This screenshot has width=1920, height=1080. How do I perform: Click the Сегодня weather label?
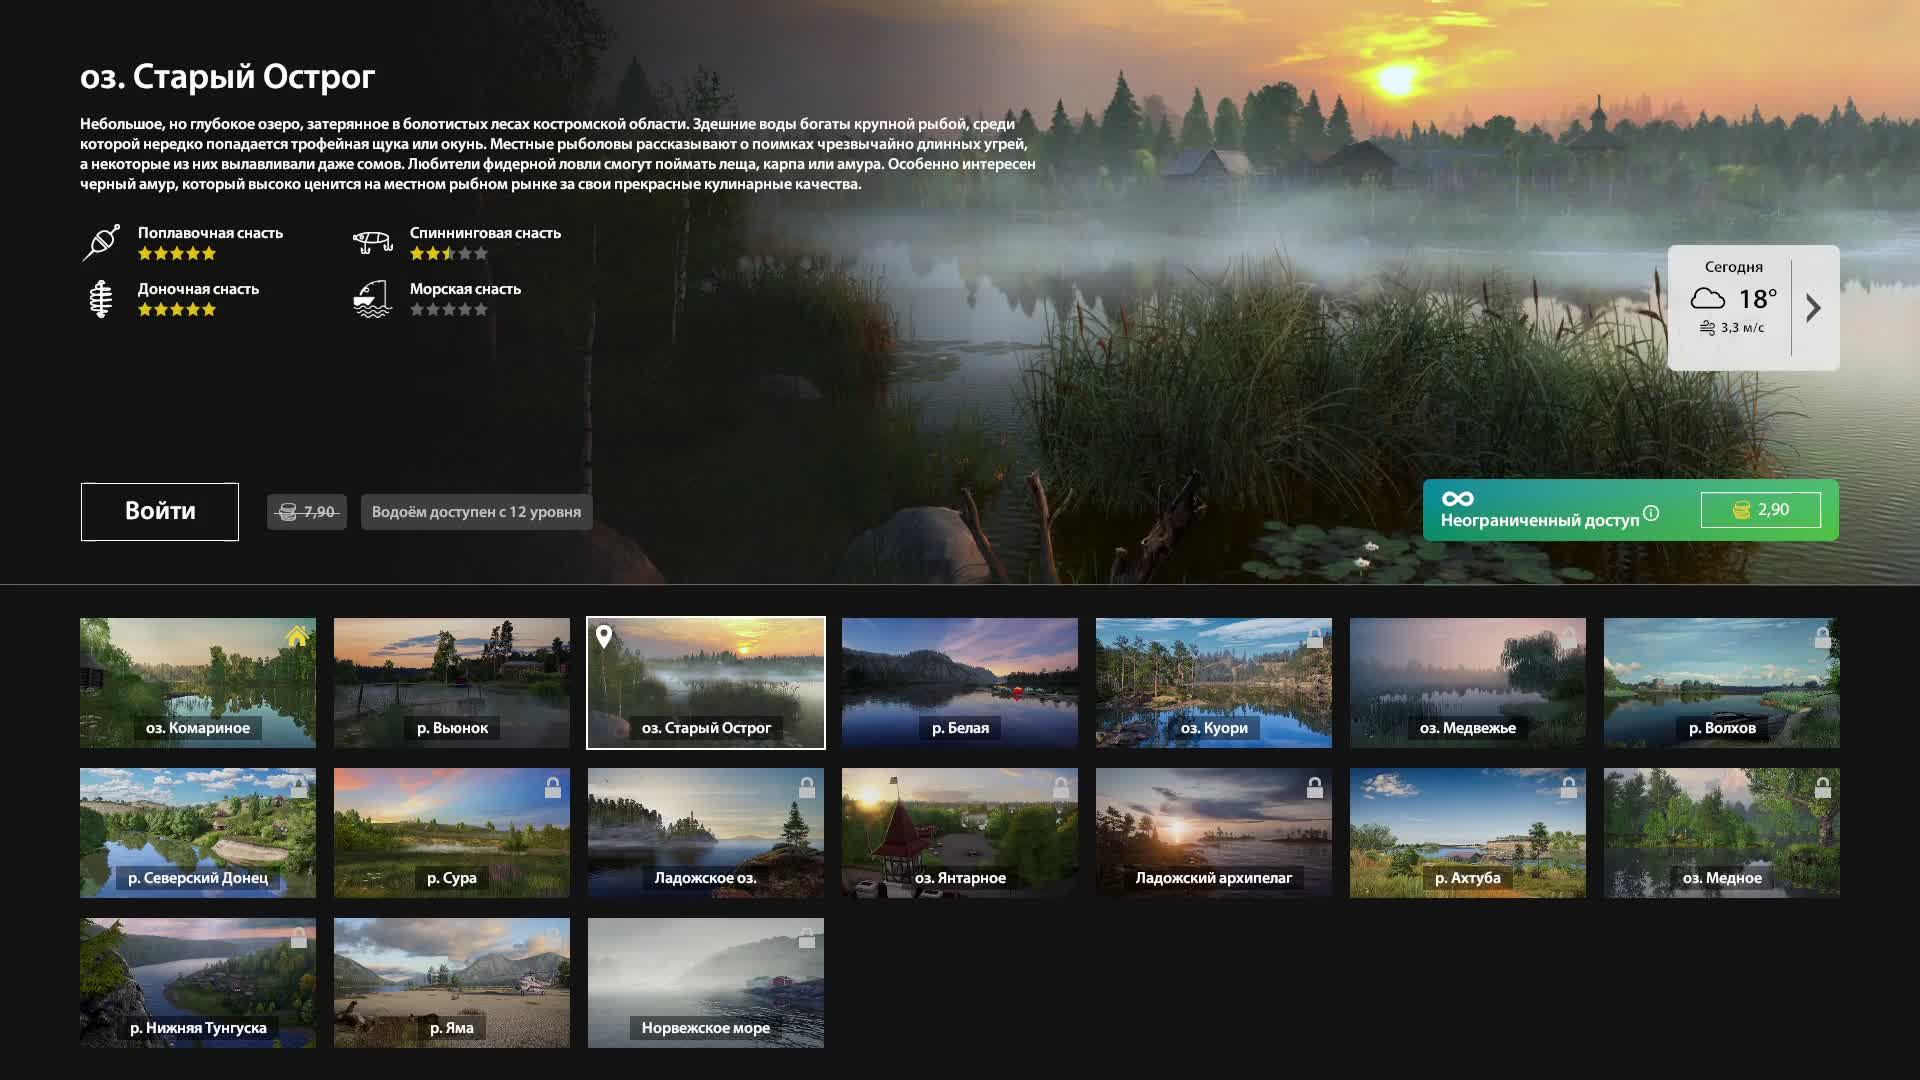tap(1734, 267)
